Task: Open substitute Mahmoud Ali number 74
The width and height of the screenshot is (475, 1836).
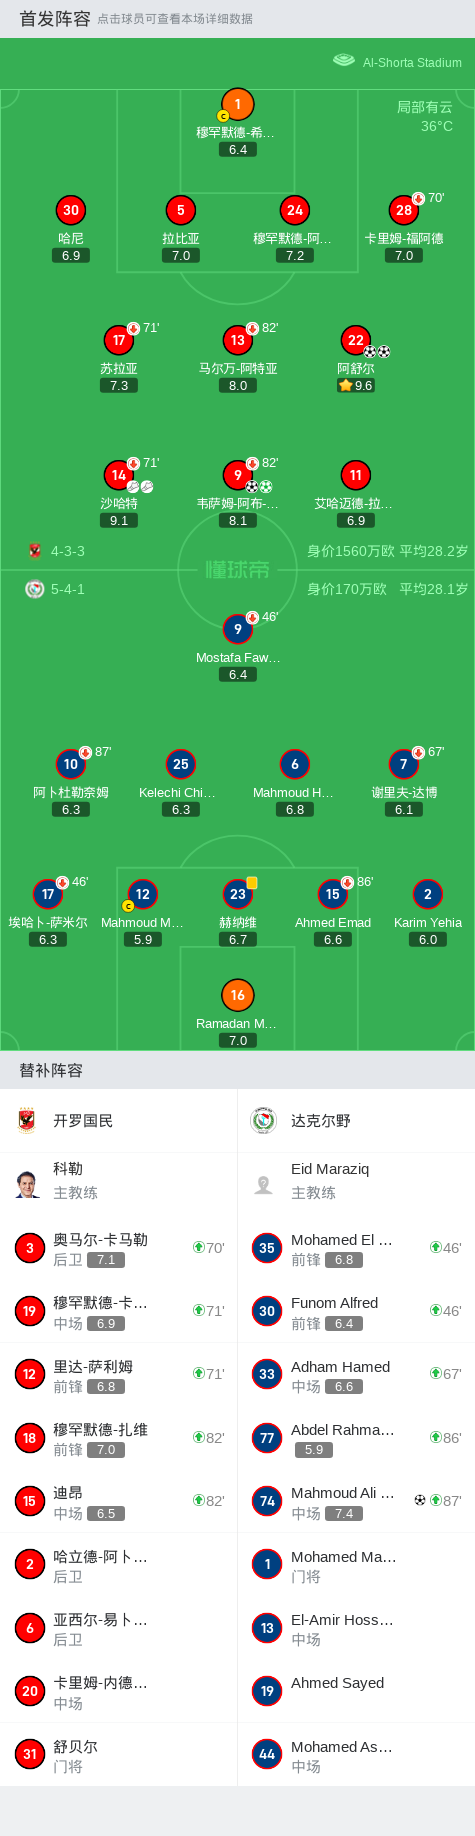Action: [x=356, y=1501]
